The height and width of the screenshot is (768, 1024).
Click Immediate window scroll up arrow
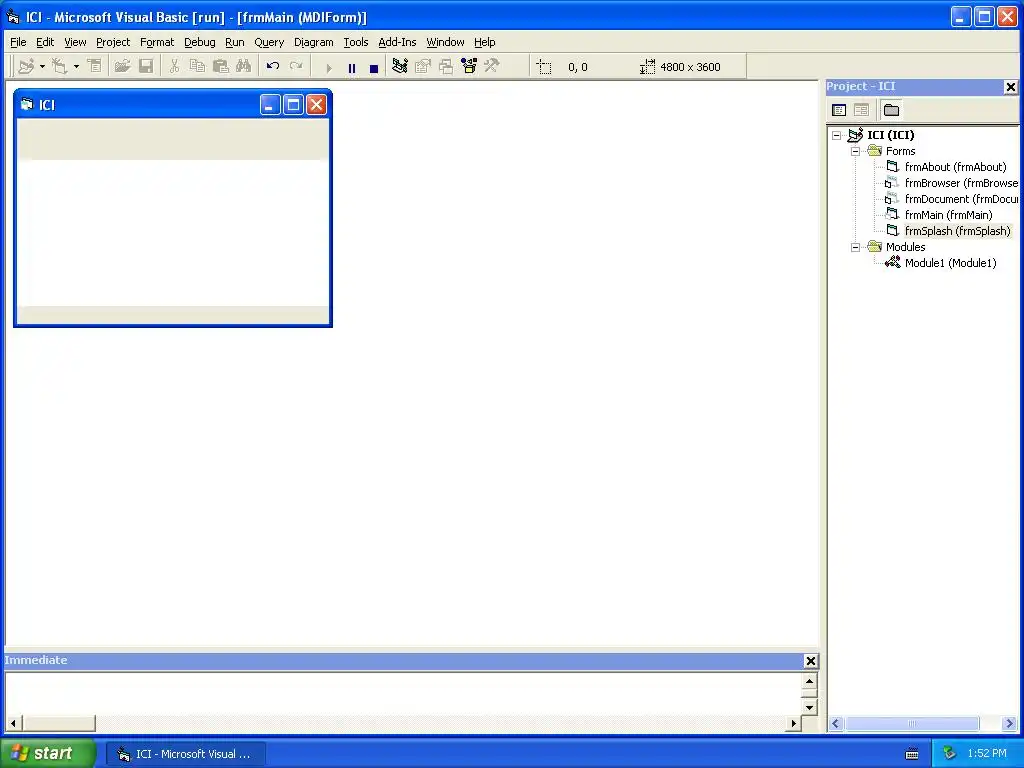point(809,682)
